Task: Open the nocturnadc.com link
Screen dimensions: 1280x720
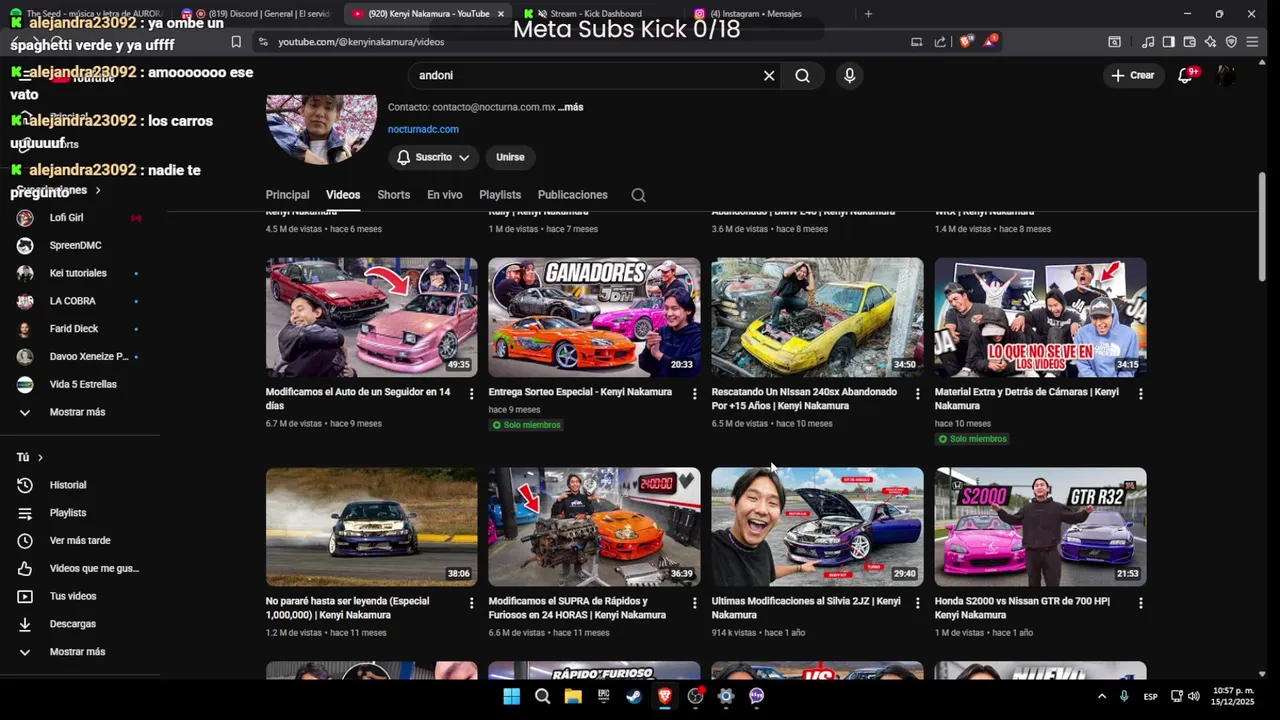Action: point(423,129)
